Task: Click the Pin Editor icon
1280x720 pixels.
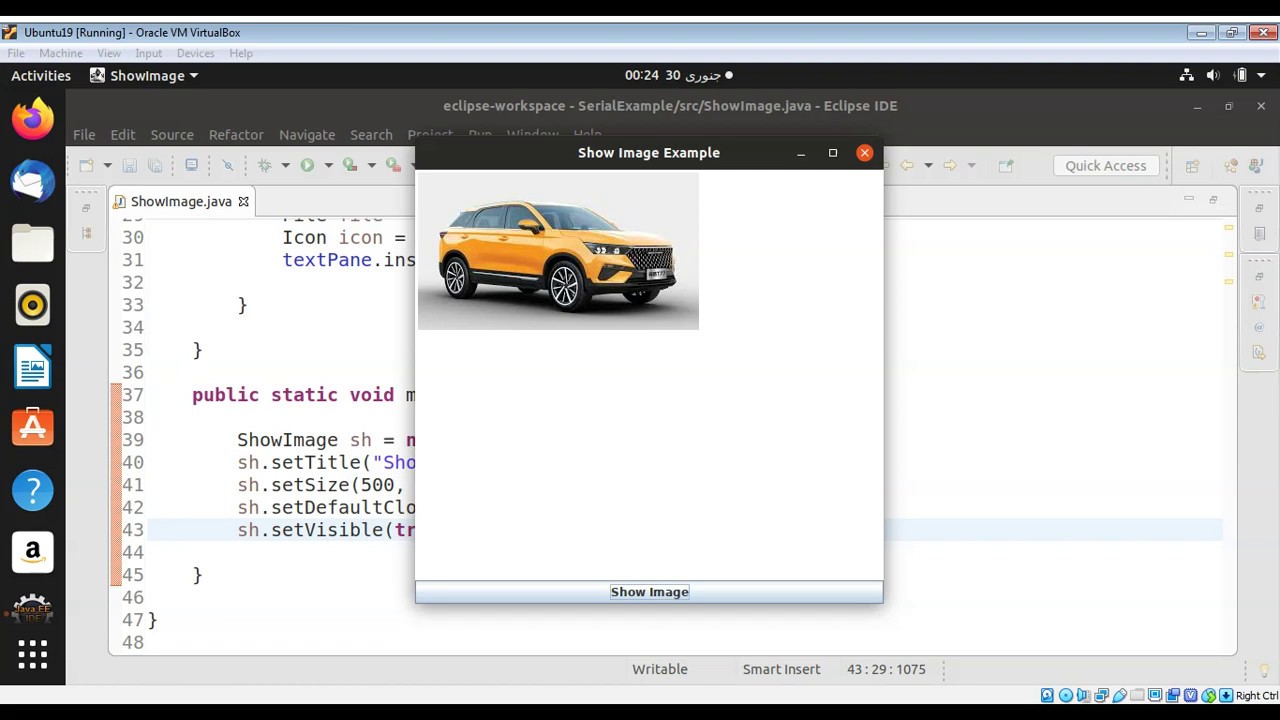Action: pyautogui.click(x=1006, y=165)
